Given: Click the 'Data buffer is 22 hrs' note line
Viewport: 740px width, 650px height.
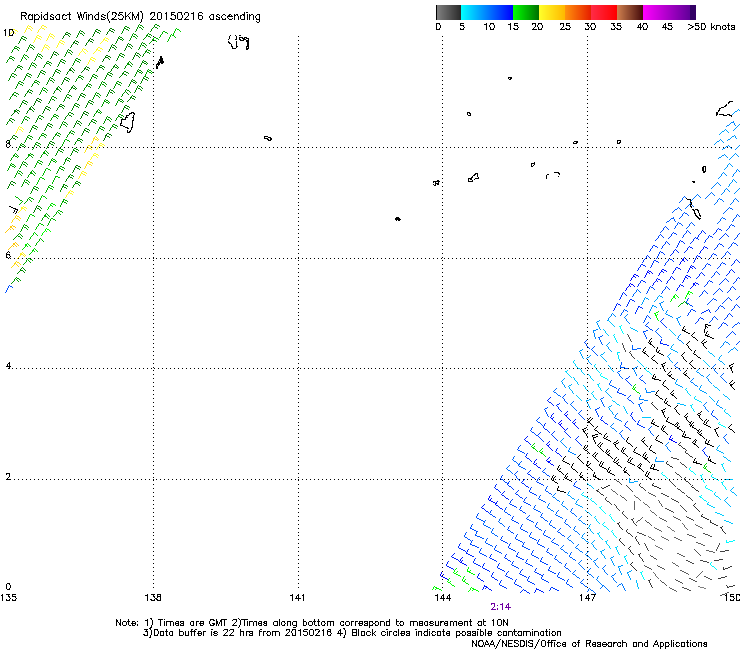Looking at the screenshot, I should click(352, 633).
